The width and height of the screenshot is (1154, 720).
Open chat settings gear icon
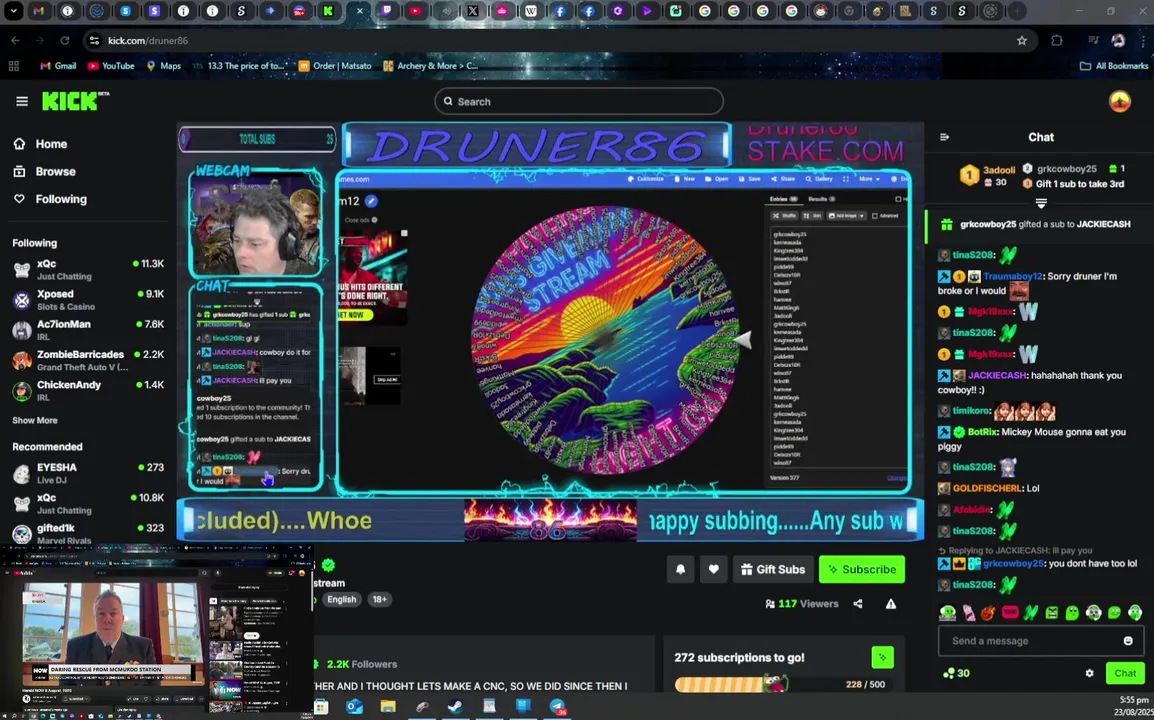pyautogui.click(x=1089, y=673)
